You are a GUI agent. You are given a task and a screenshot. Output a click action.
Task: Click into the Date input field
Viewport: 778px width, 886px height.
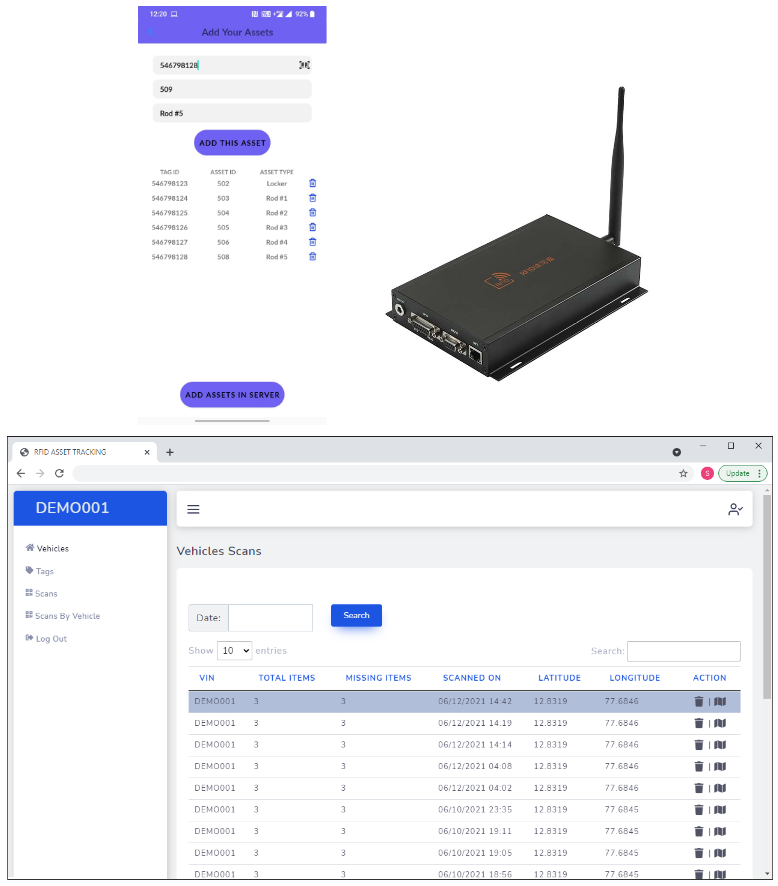(270, 618)
